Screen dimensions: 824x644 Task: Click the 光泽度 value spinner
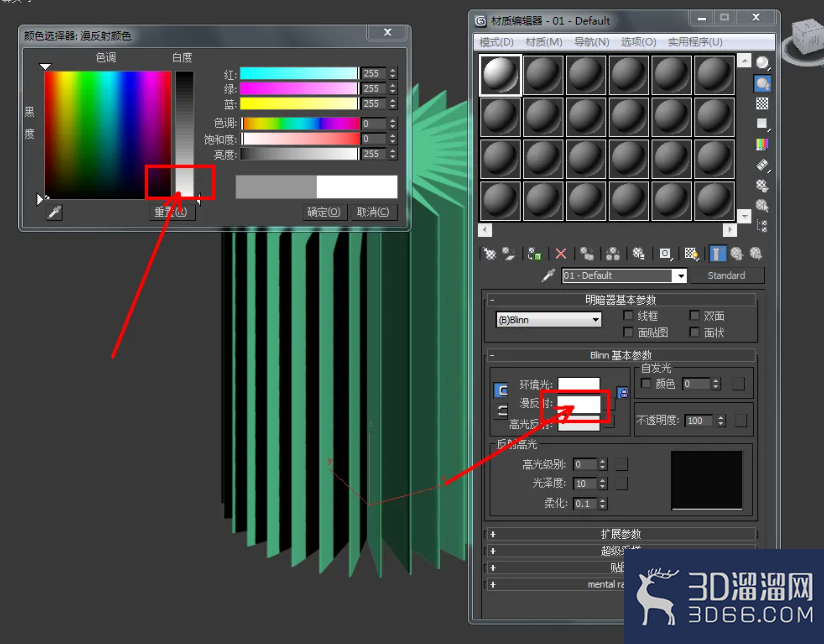(603, 484)
